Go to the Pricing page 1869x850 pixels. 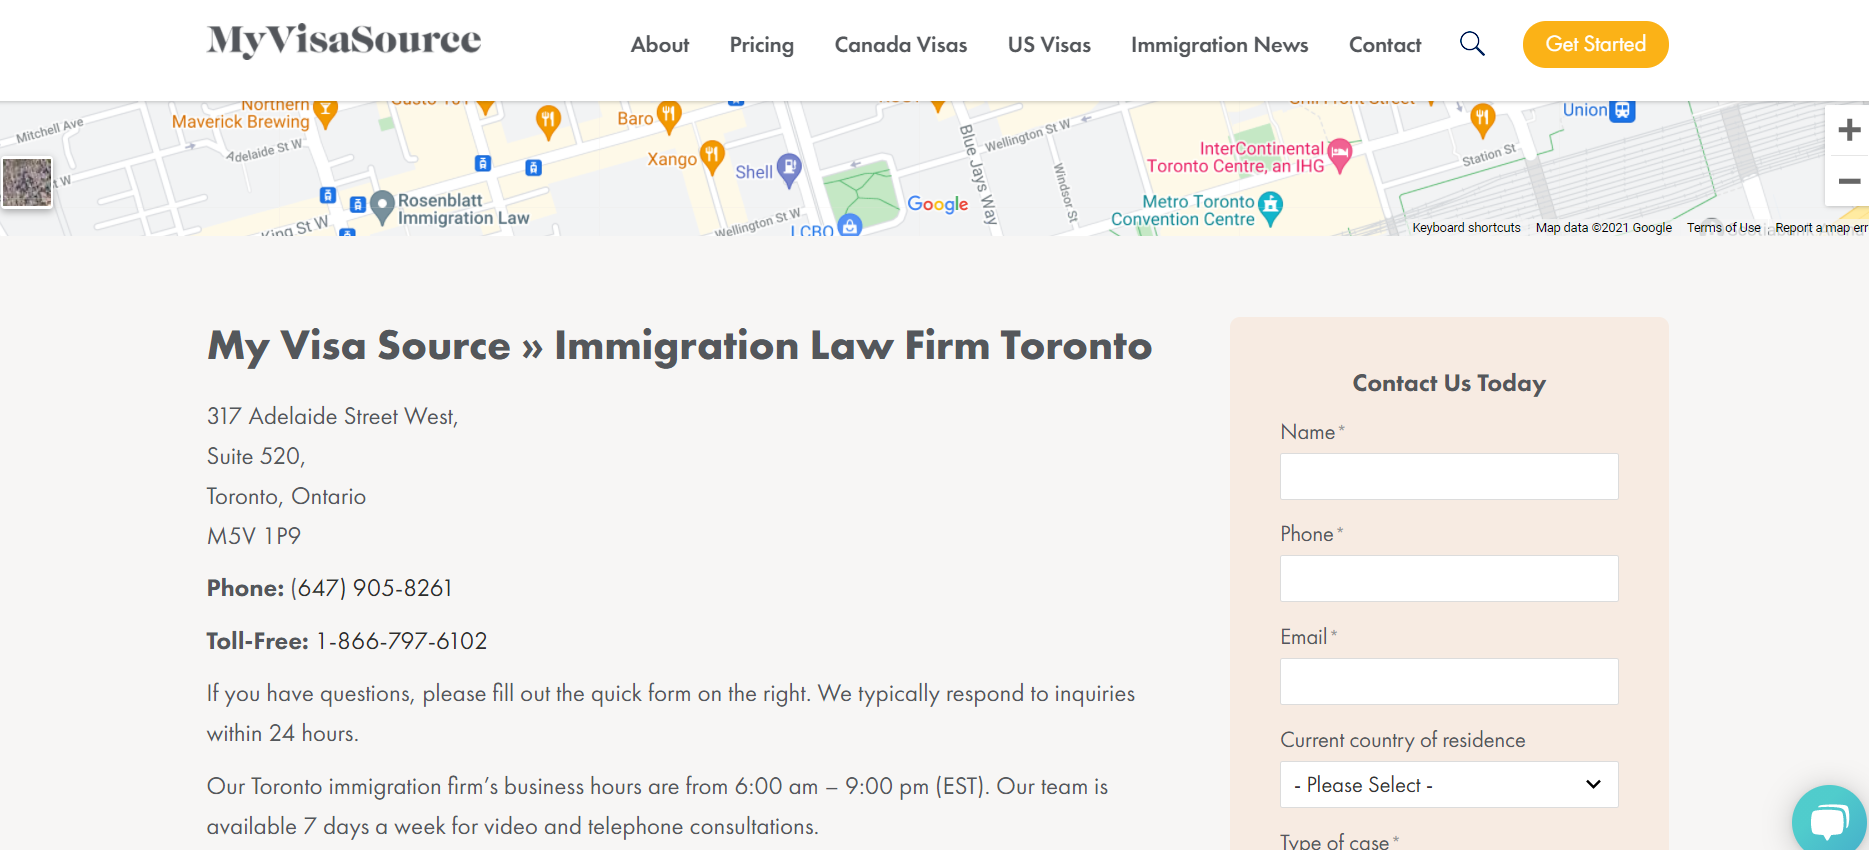[x=761, y=45]
